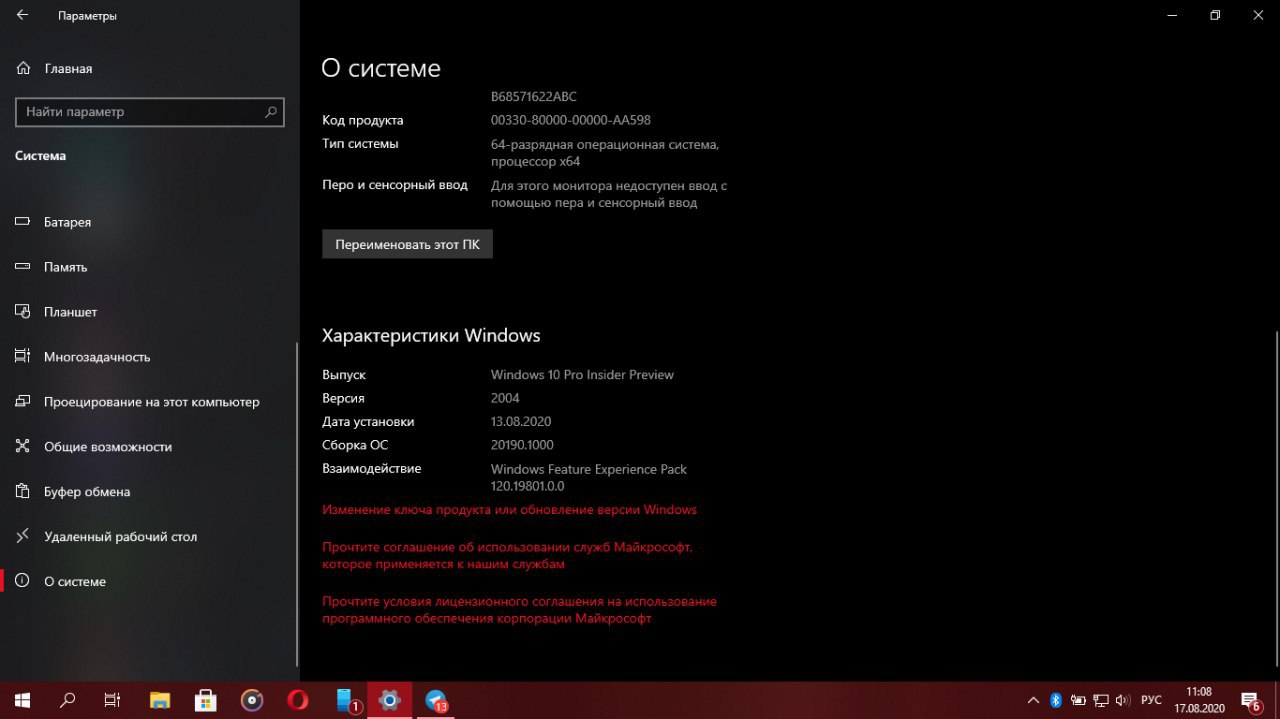1280x719 pixels.
Task: Open Батарея settings
Action: pyautogui.click(x=150, y=222)
